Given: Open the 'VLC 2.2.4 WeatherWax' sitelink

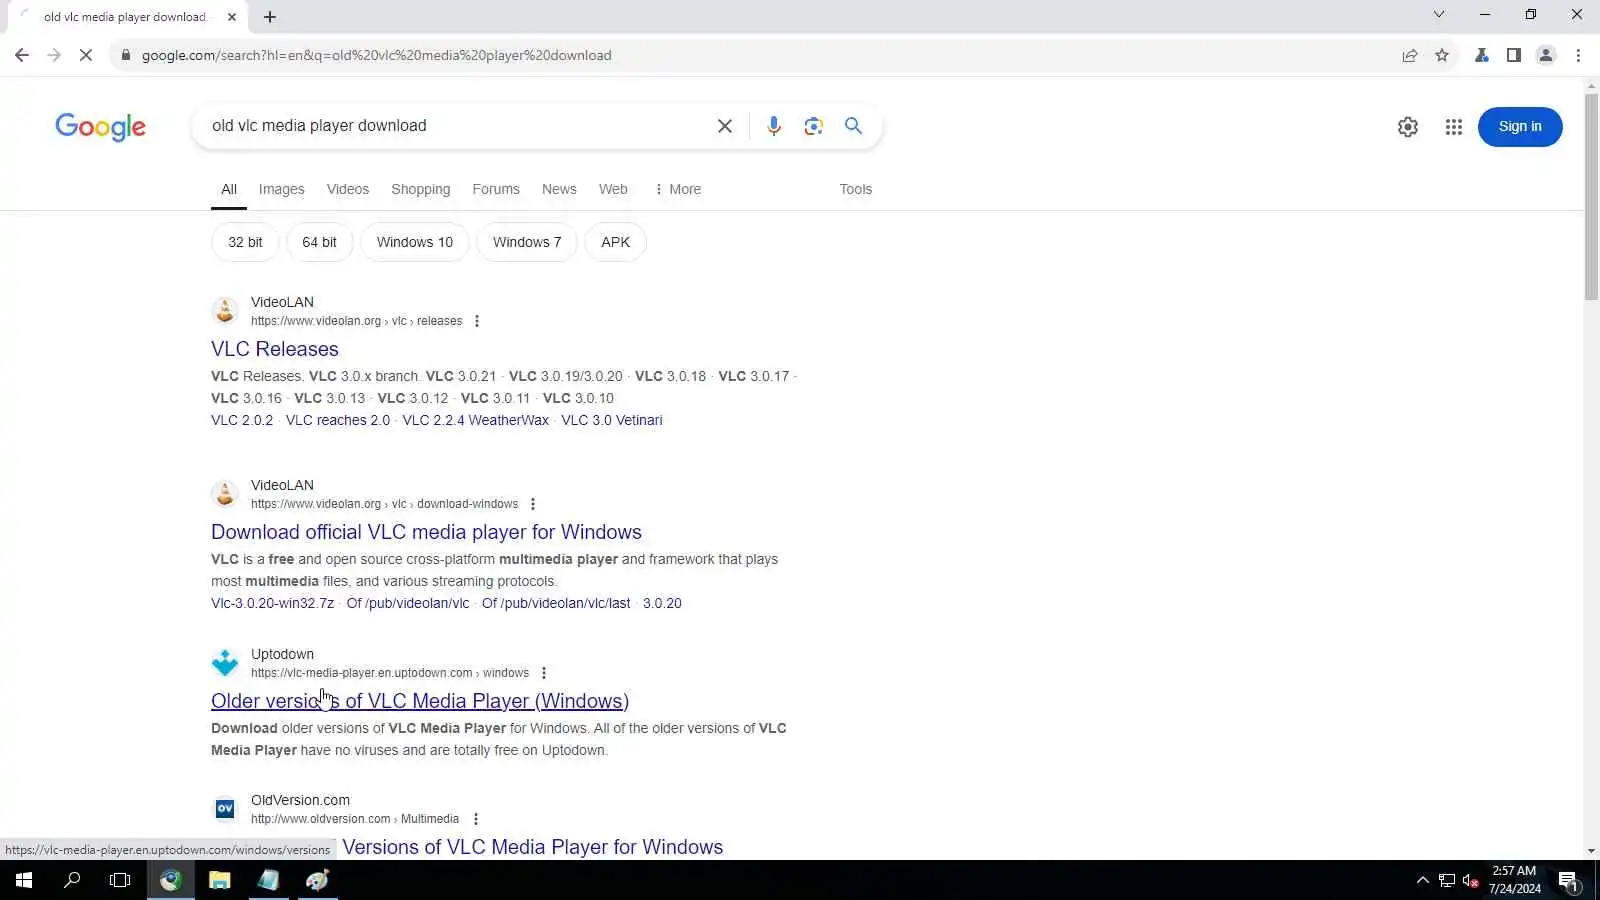Looking at the screenshot, I should tap(476, 420).
